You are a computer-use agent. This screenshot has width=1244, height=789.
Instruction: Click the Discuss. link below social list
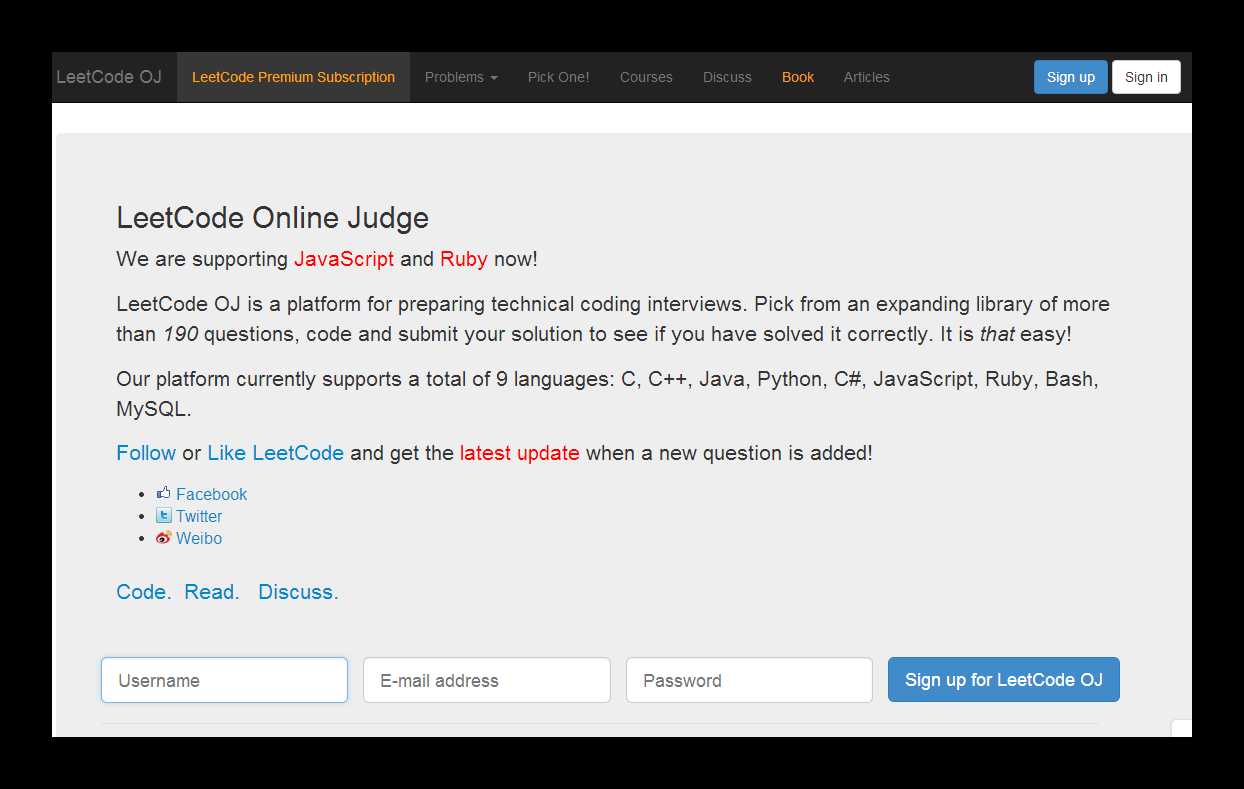pos(298,592)
